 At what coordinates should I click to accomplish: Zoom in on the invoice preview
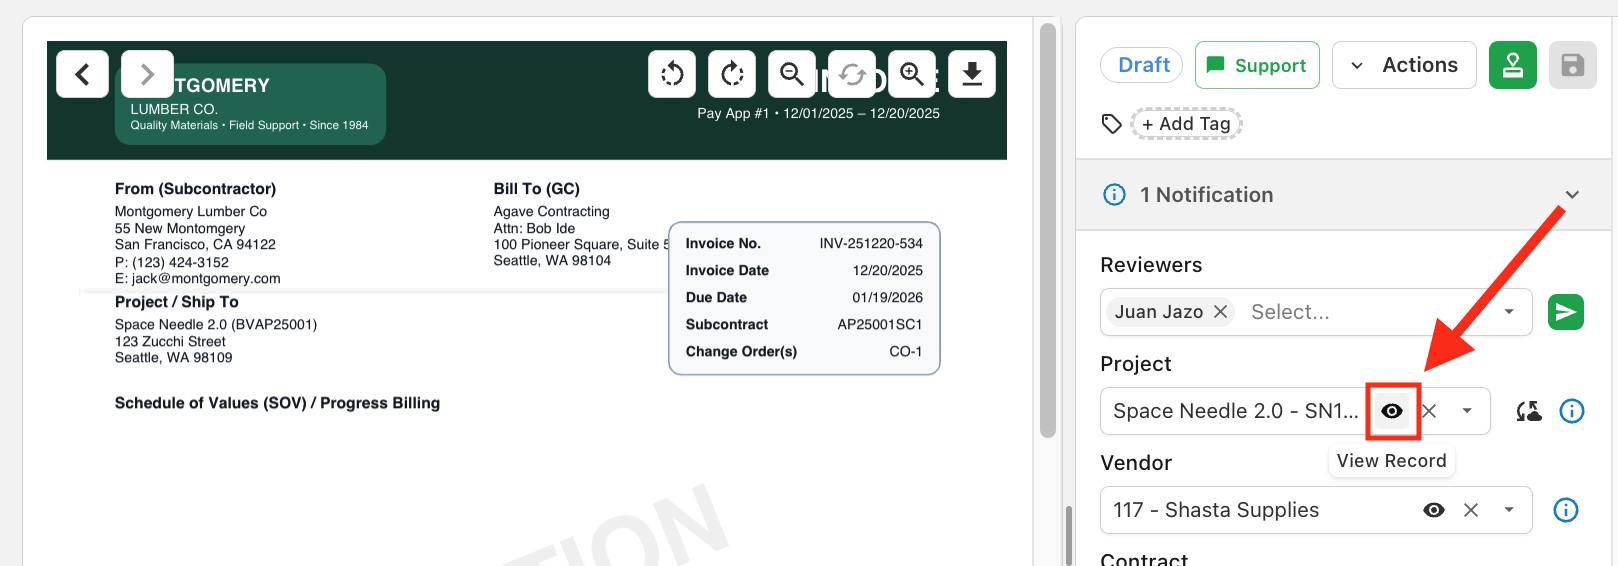912,74
